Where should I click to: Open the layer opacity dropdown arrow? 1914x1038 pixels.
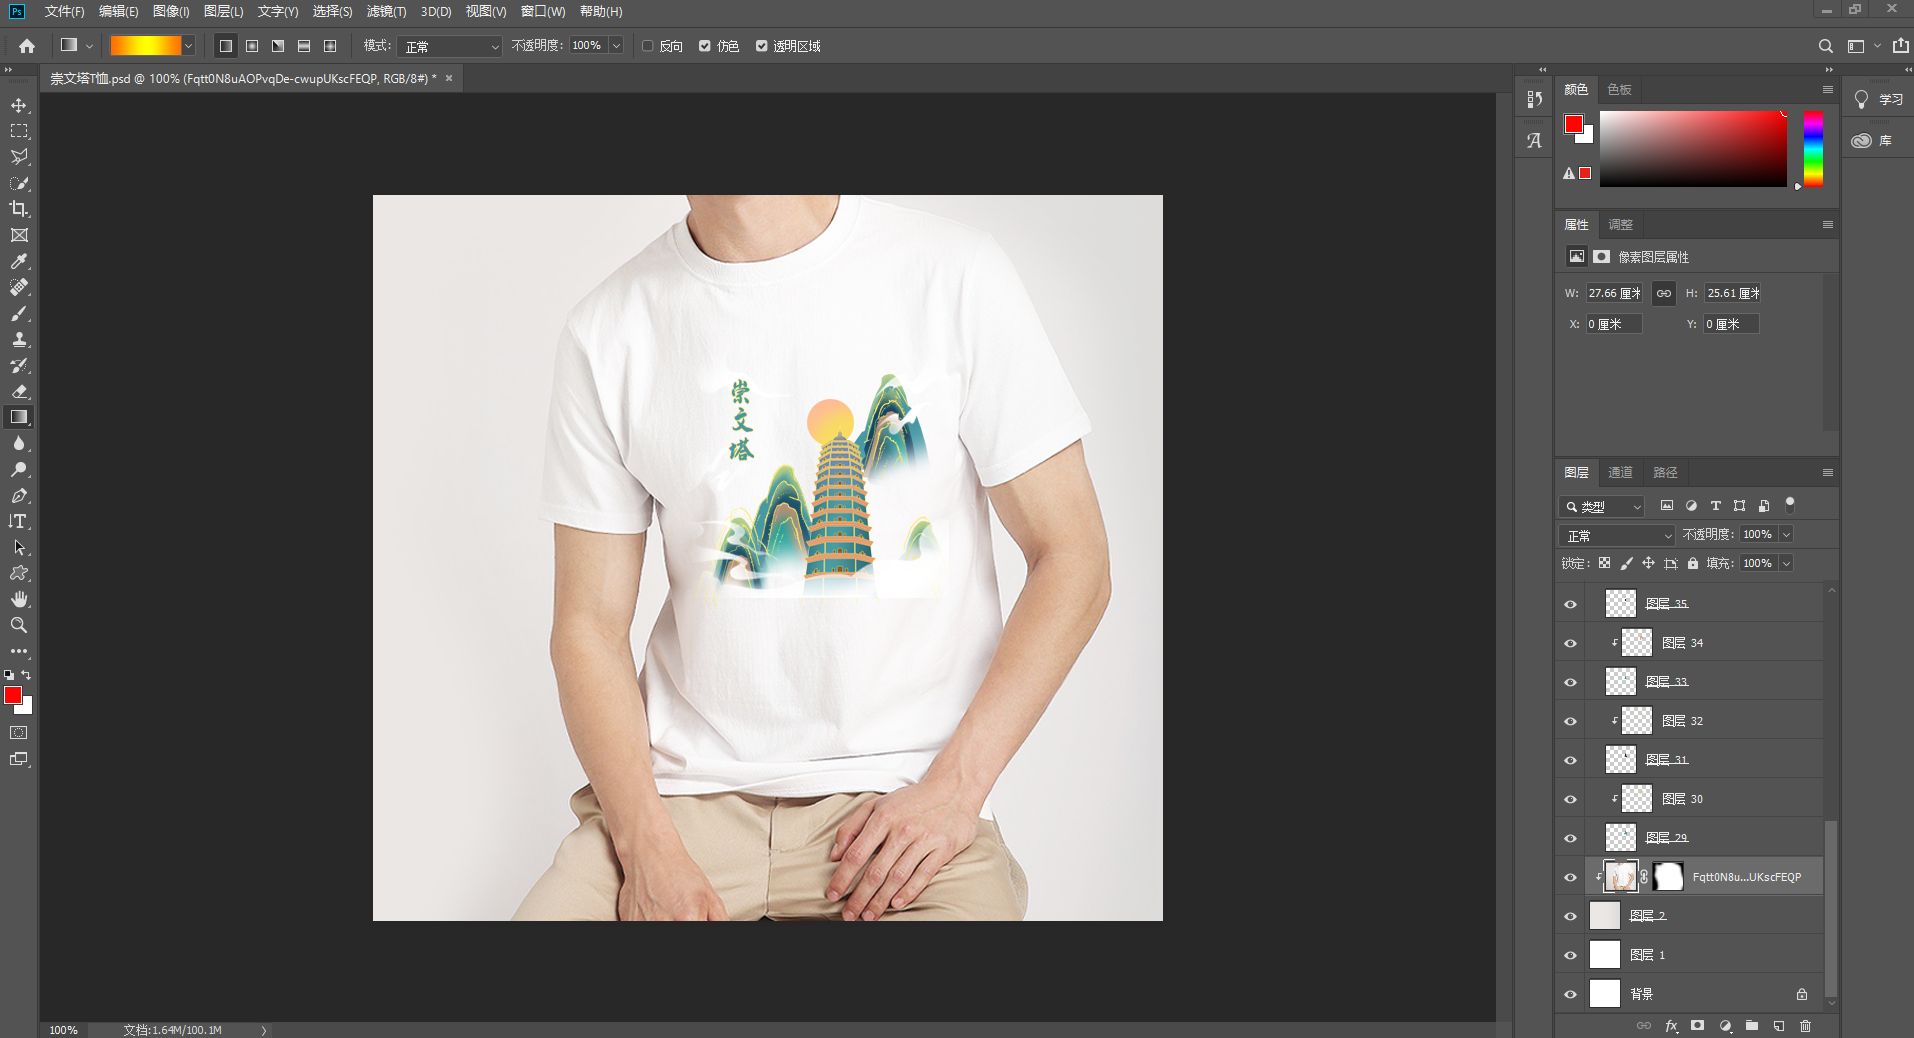1786,535
